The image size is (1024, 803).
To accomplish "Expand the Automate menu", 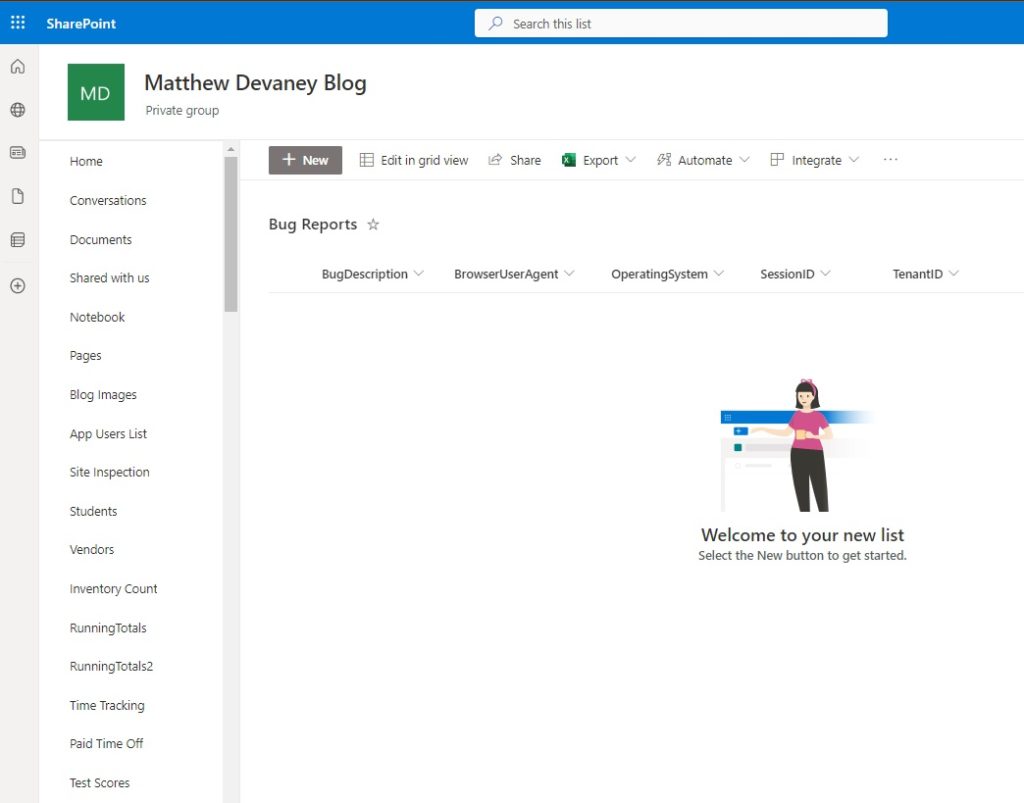I will pos(703,160).
